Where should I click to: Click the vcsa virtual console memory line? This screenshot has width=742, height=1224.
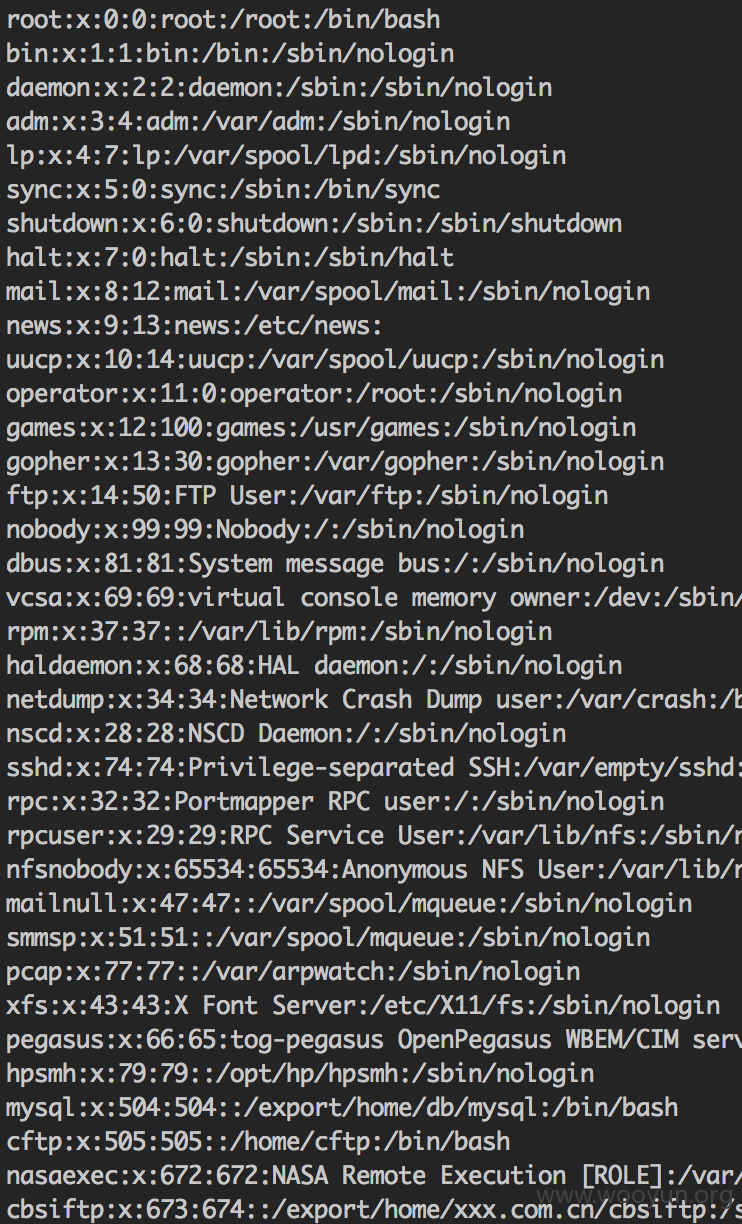coord(374,597)
